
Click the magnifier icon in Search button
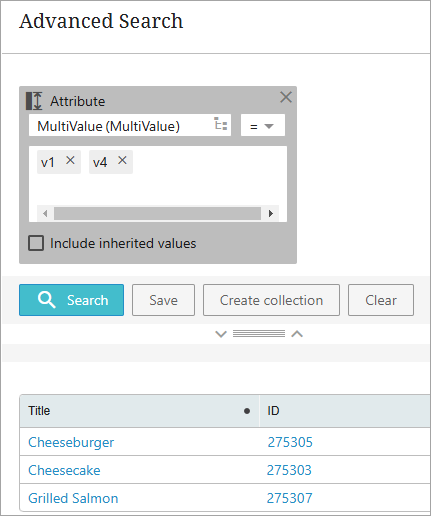pyautogui.click(x=47, y=300)
